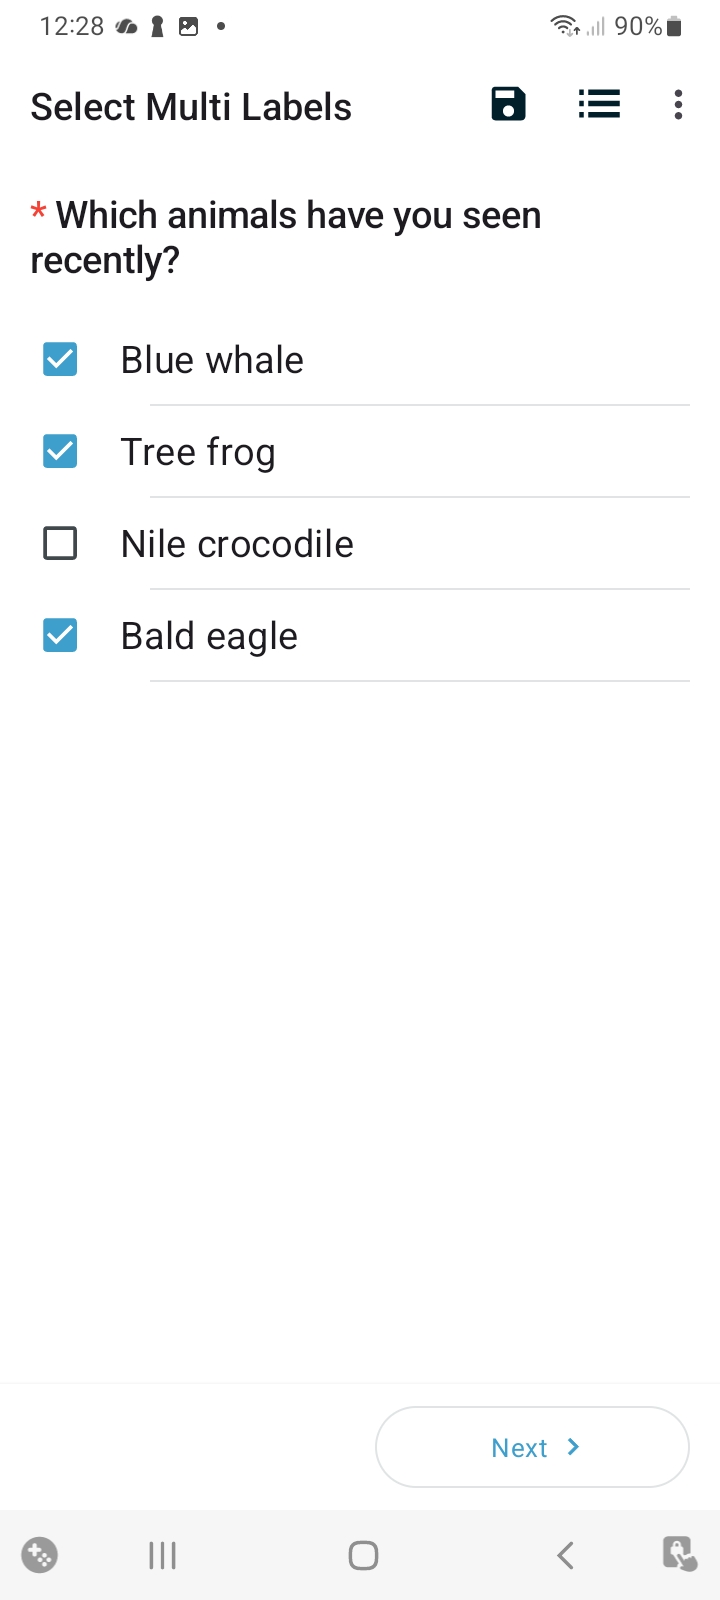Image resolution: width=720 pixels, height=1600 pixels.
Task: Tap the game controller icon in navigation bar
Action: tap(40, 1555)
